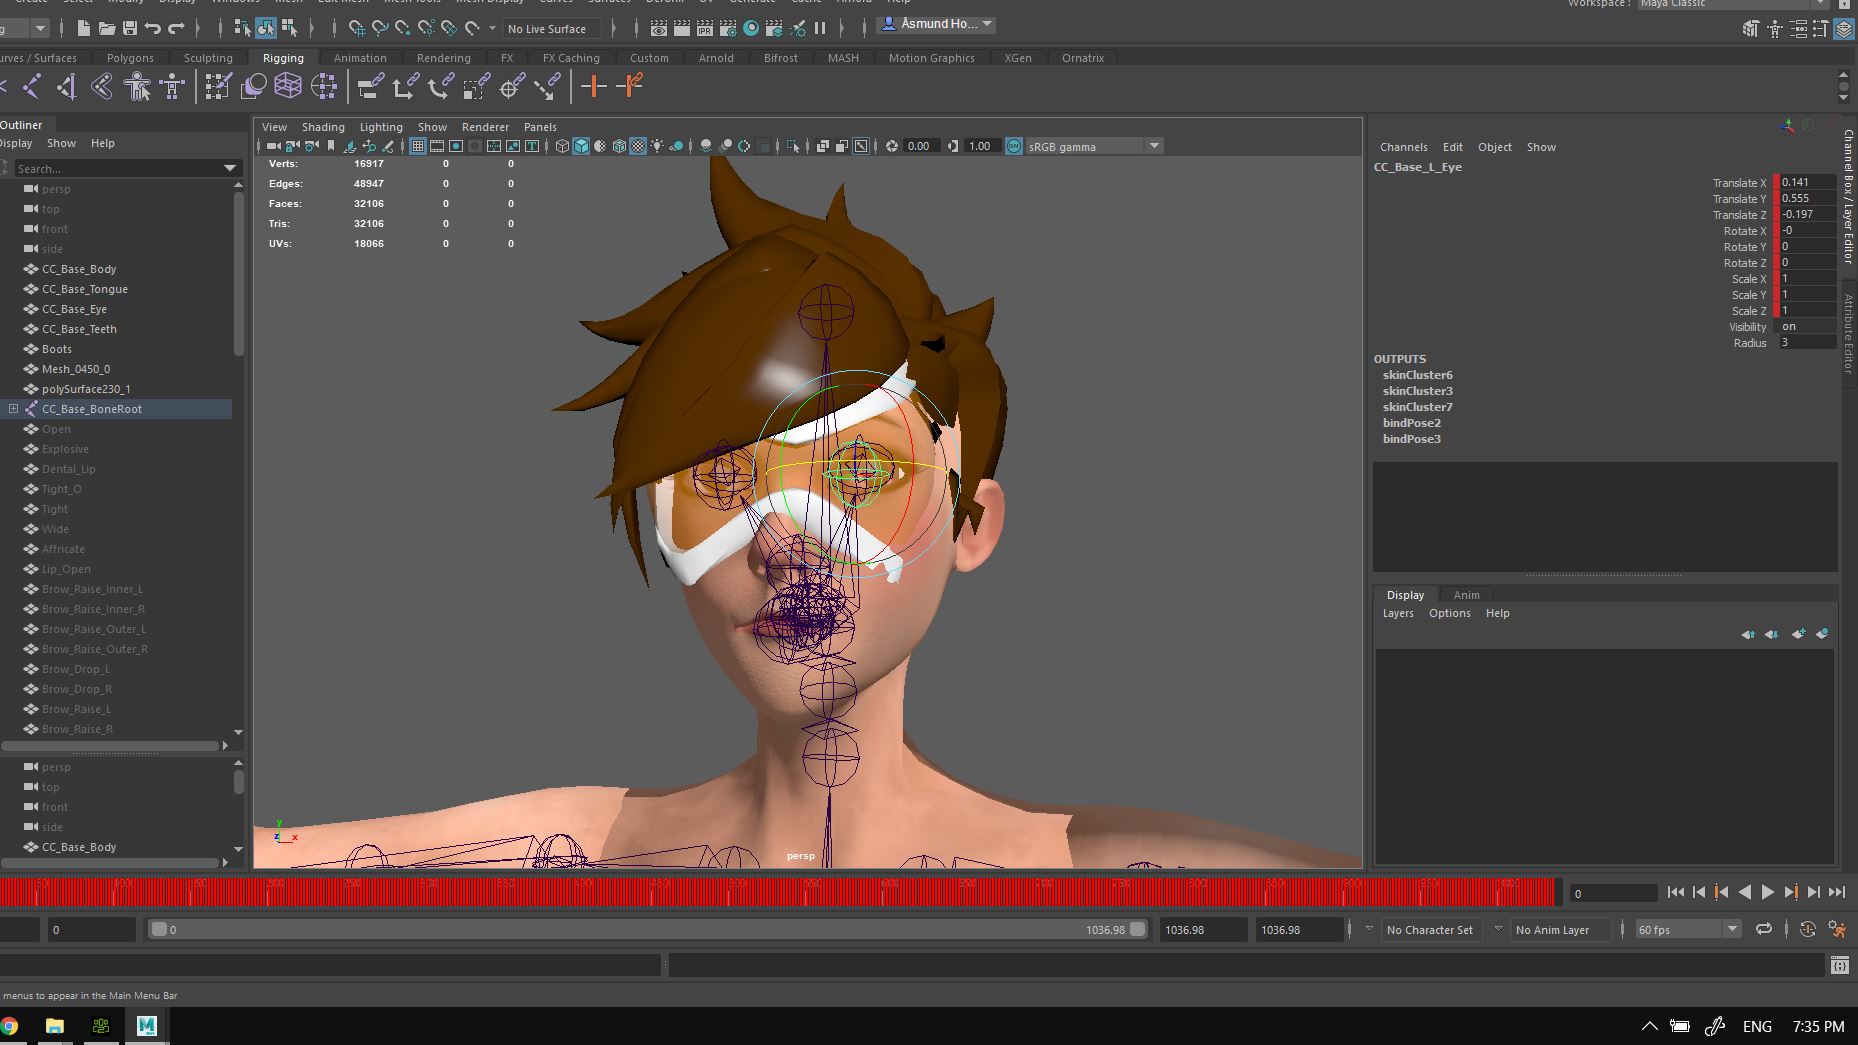Click Play forwards button
Viewport: 1858px width, 1045px height.
pos(1767,892)
